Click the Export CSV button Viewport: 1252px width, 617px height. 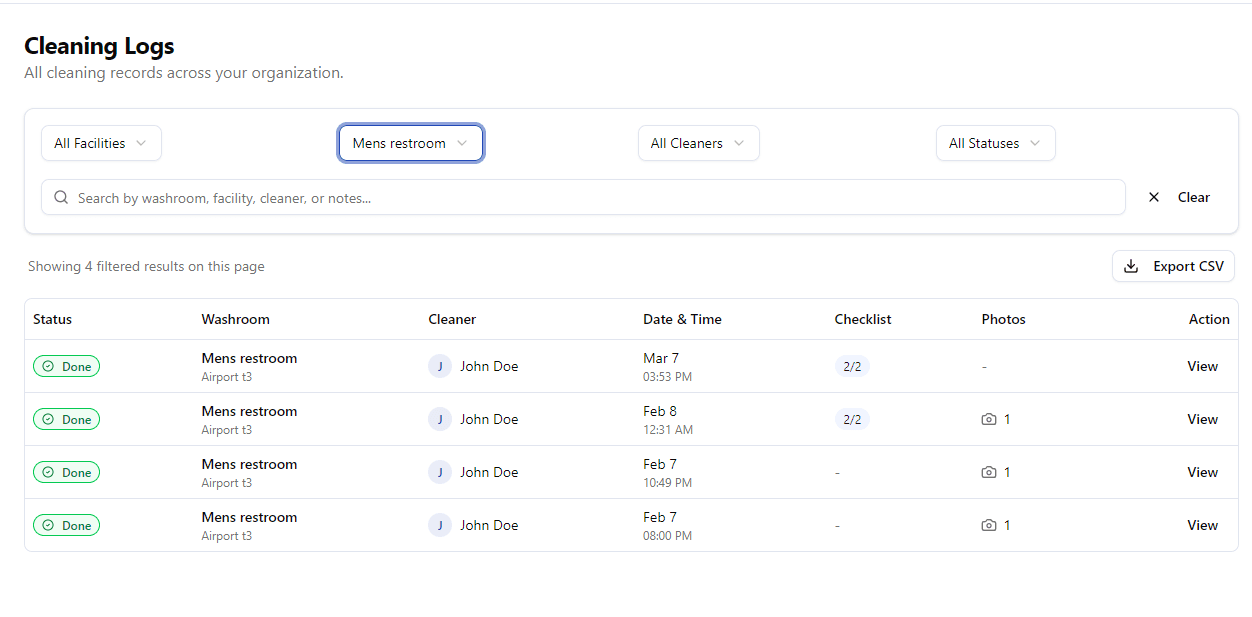pyautogui.click(x=1173, y=266)
